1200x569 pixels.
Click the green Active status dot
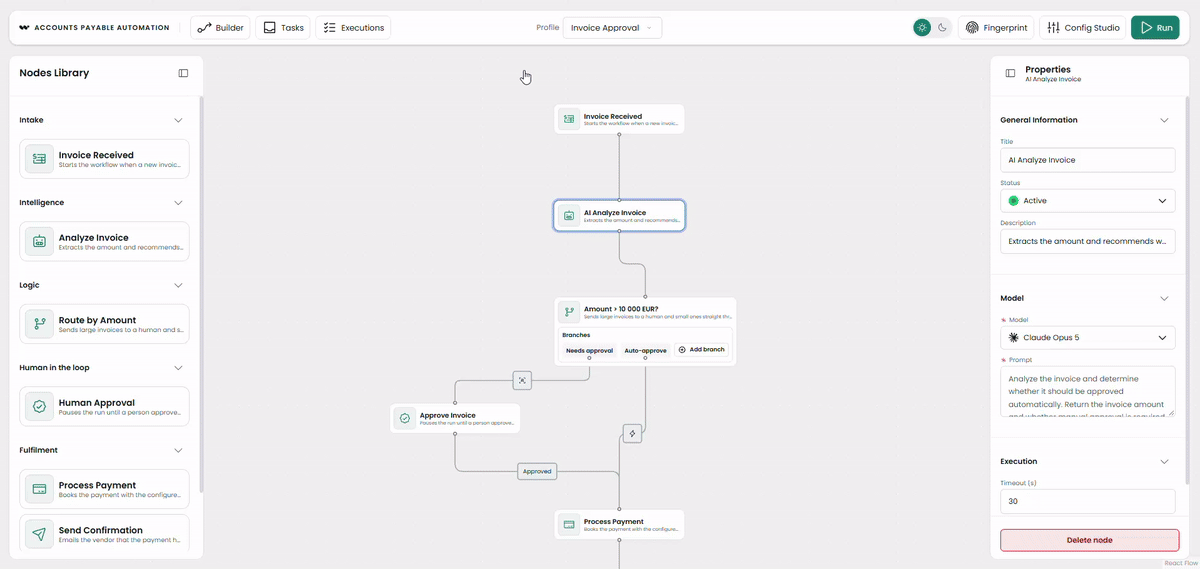click(x=1013, y=201)
